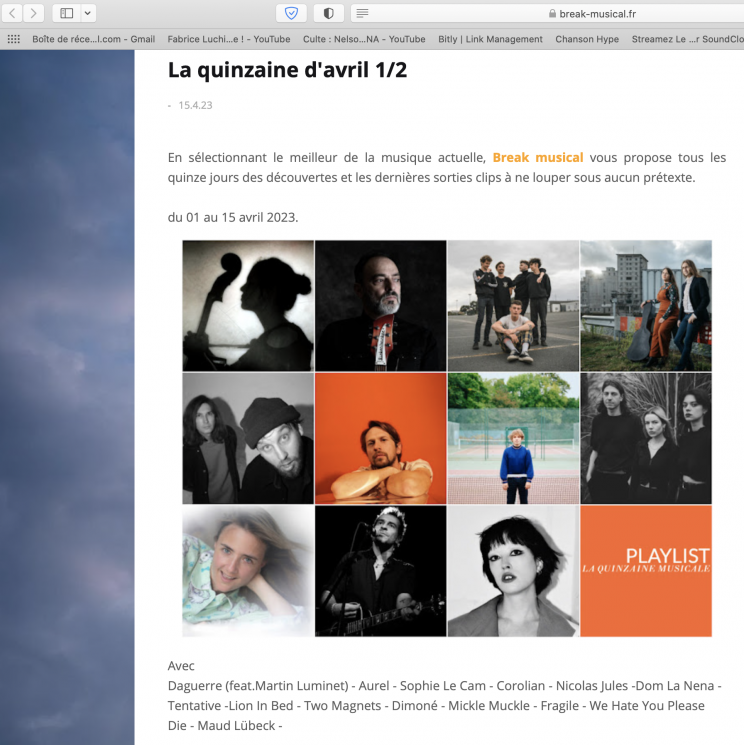744x745 pixels.
Task: Click the dark trio portrait photo
Action: click(x=646, y=438)
